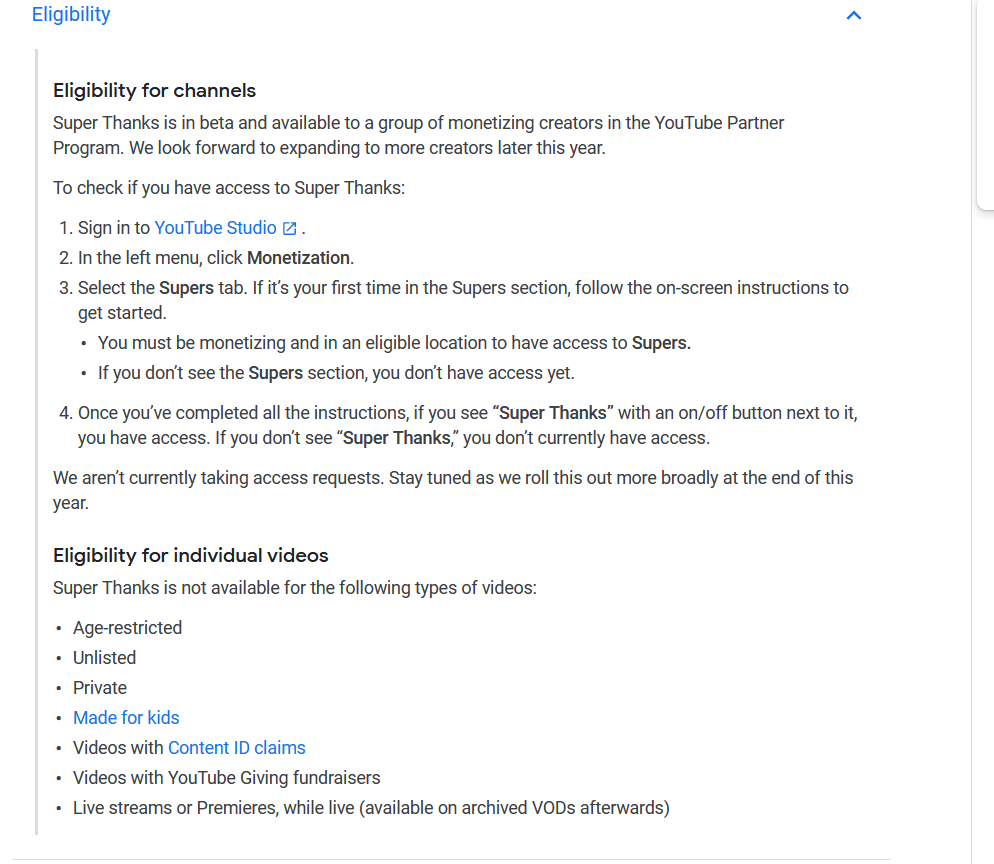Open the Made for kids link

126,718
